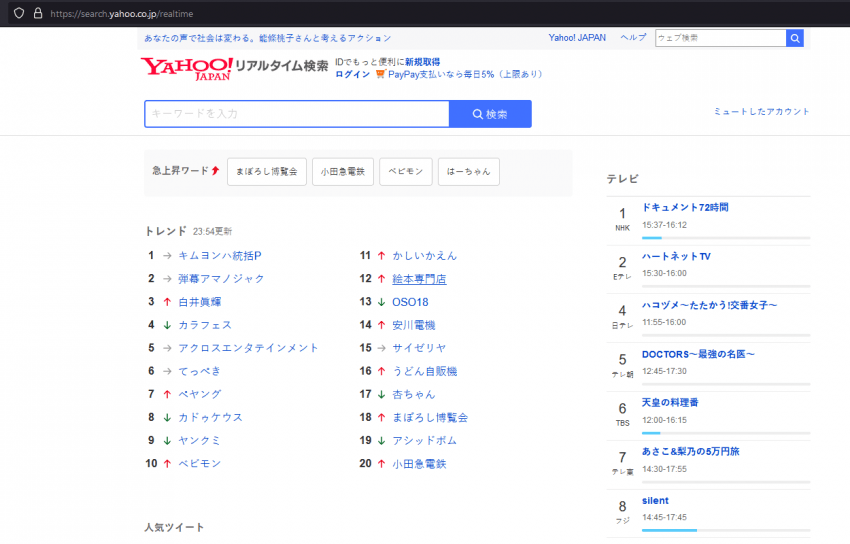The width and height of the screenshot is (850, 544).
Task: Click the ログイン link
Action: pyautogui.click(x=352, y=74)
